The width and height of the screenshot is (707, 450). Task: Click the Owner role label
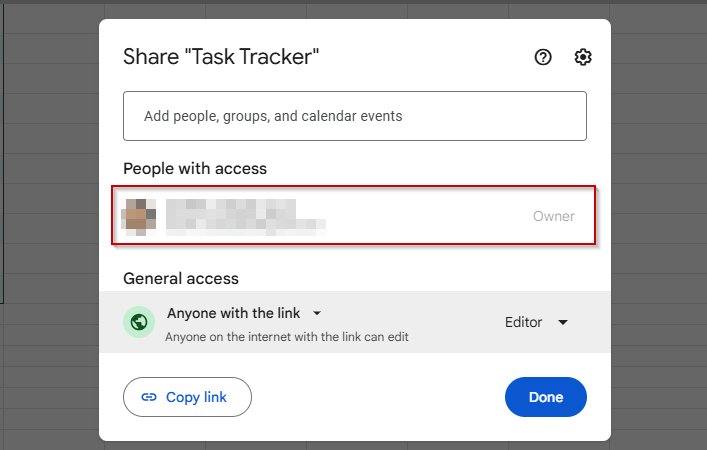click(554, 216)
